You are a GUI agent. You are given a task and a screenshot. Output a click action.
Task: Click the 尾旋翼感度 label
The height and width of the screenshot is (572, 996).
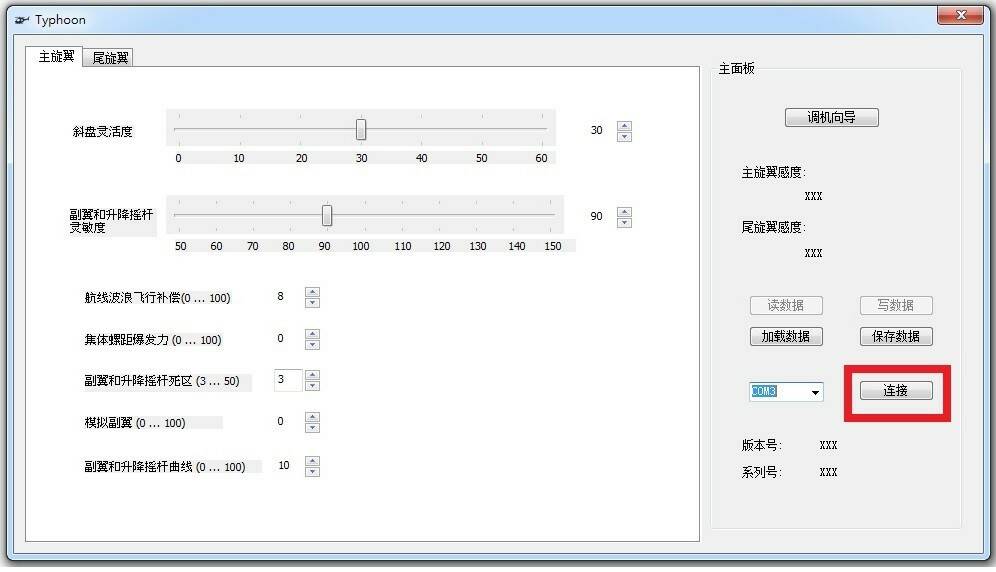[773, 227]
